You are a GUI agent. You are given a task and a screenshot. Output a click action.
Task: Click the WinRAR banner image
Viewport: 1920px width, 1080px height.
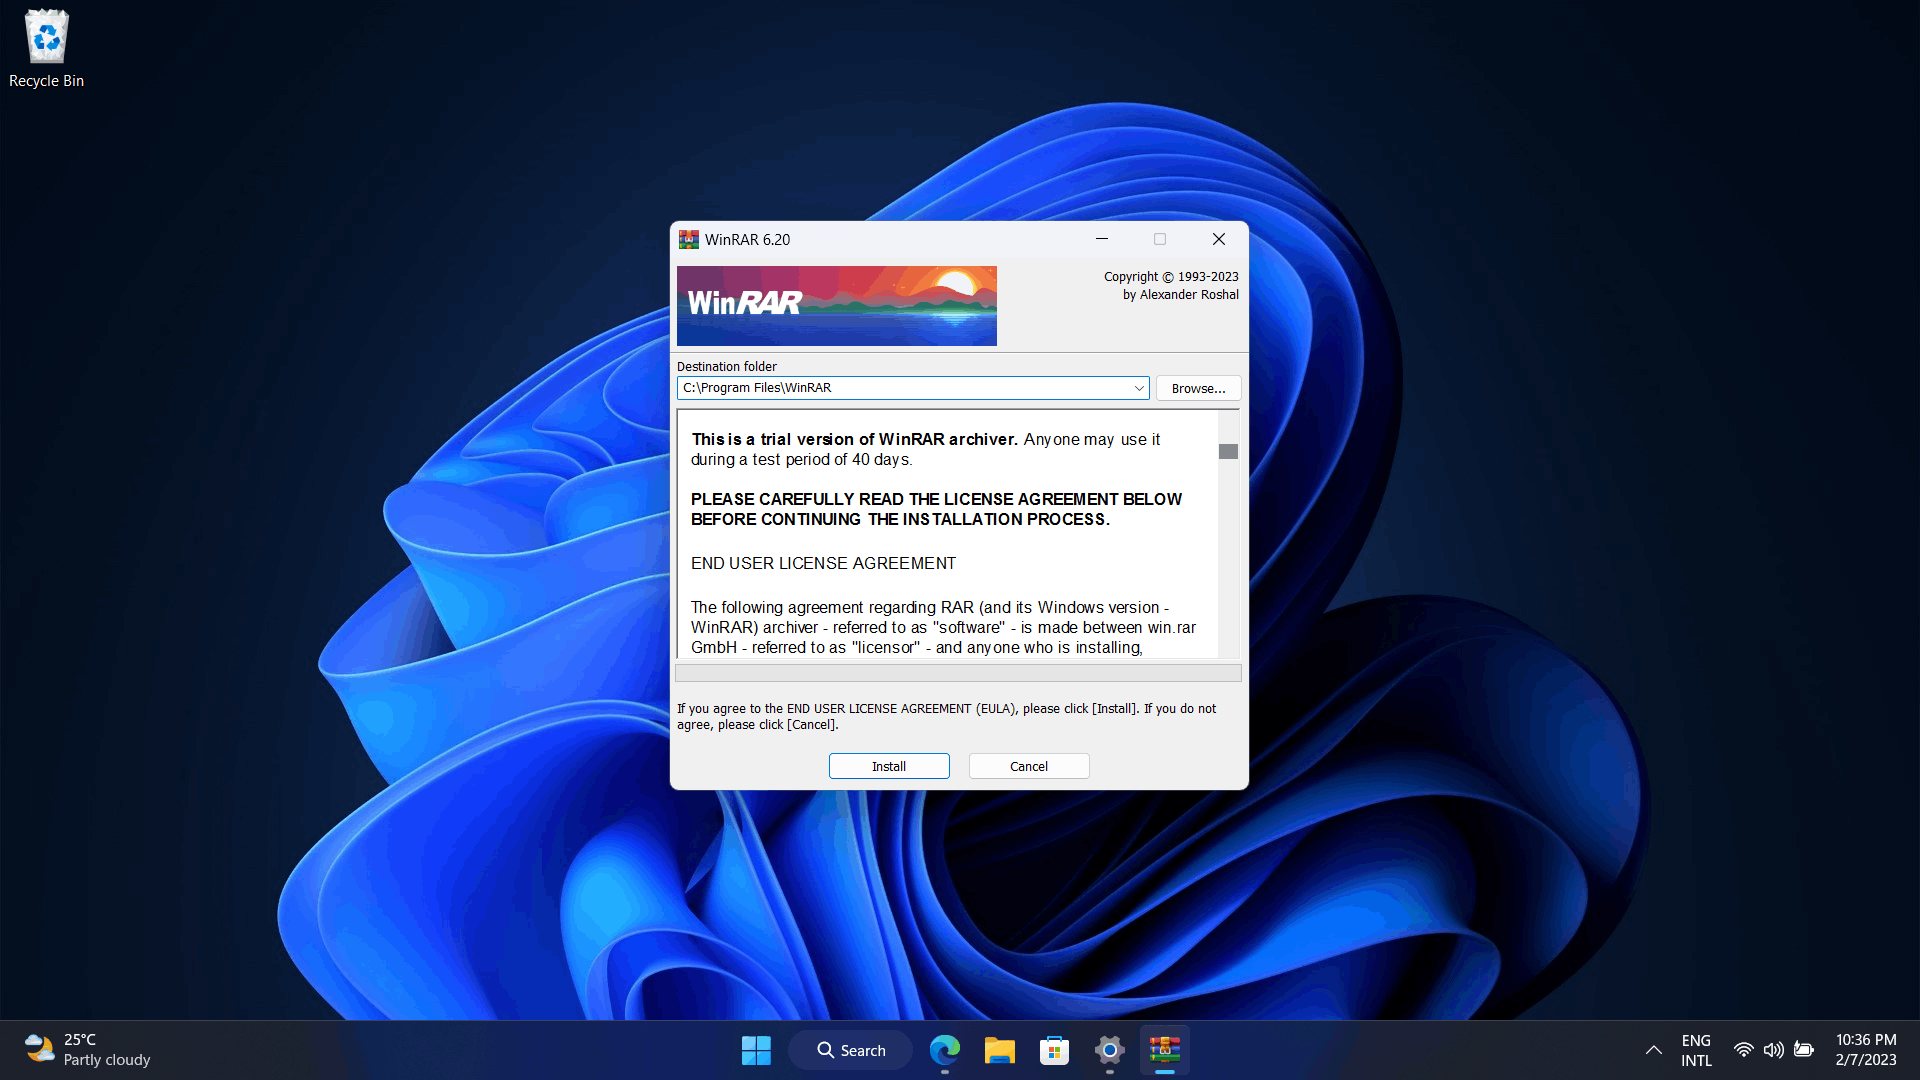(x=837, y=306)
